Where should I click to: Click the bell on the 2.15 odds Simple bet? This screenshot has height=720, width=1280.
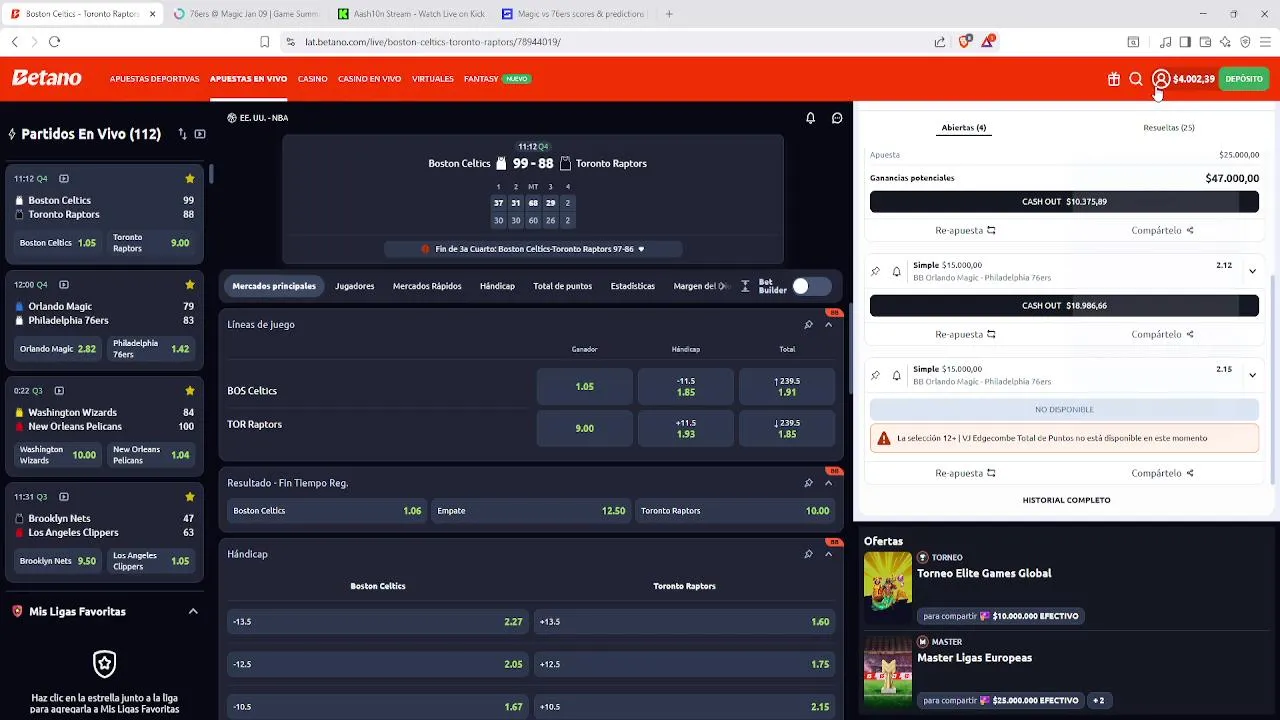tap(896, 375)
